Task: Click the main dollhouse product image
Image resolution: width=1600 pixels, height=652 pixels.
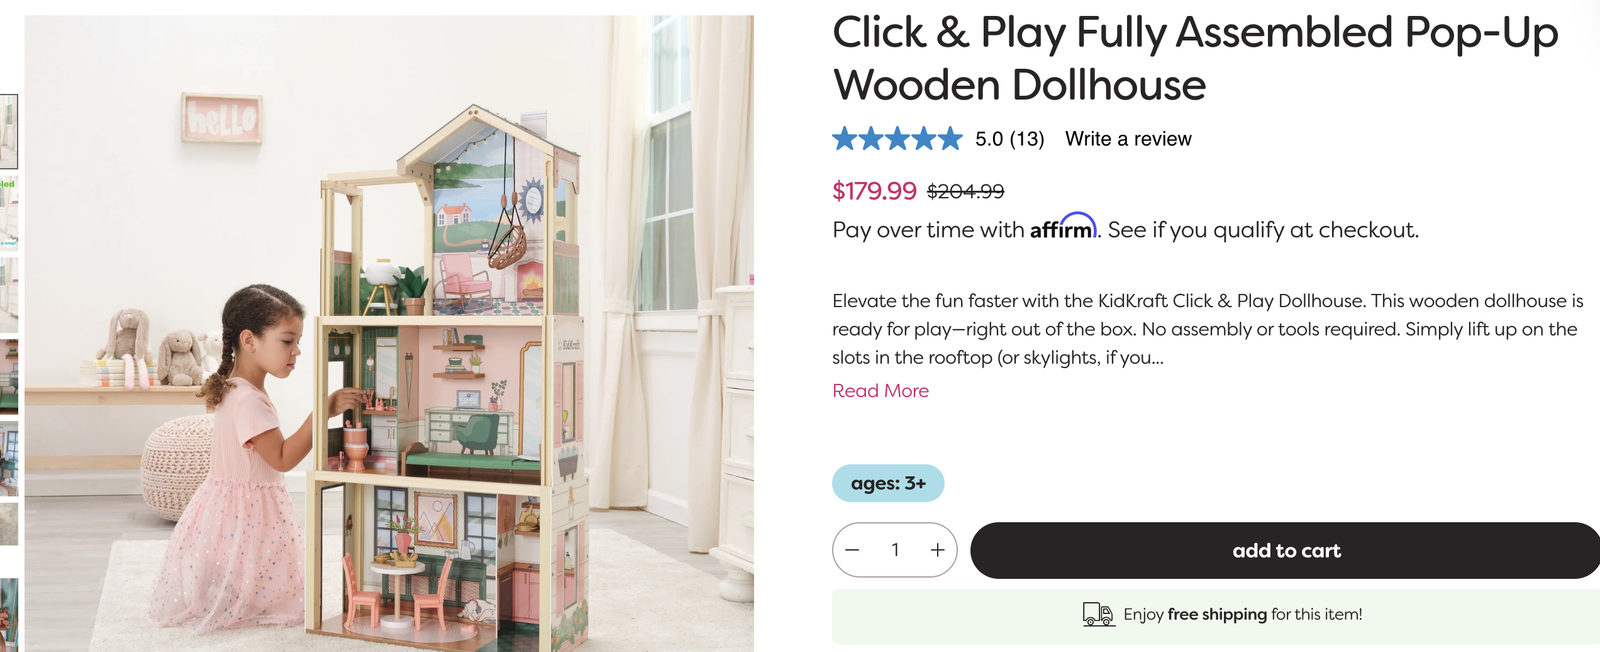Action: coord(389,333)
